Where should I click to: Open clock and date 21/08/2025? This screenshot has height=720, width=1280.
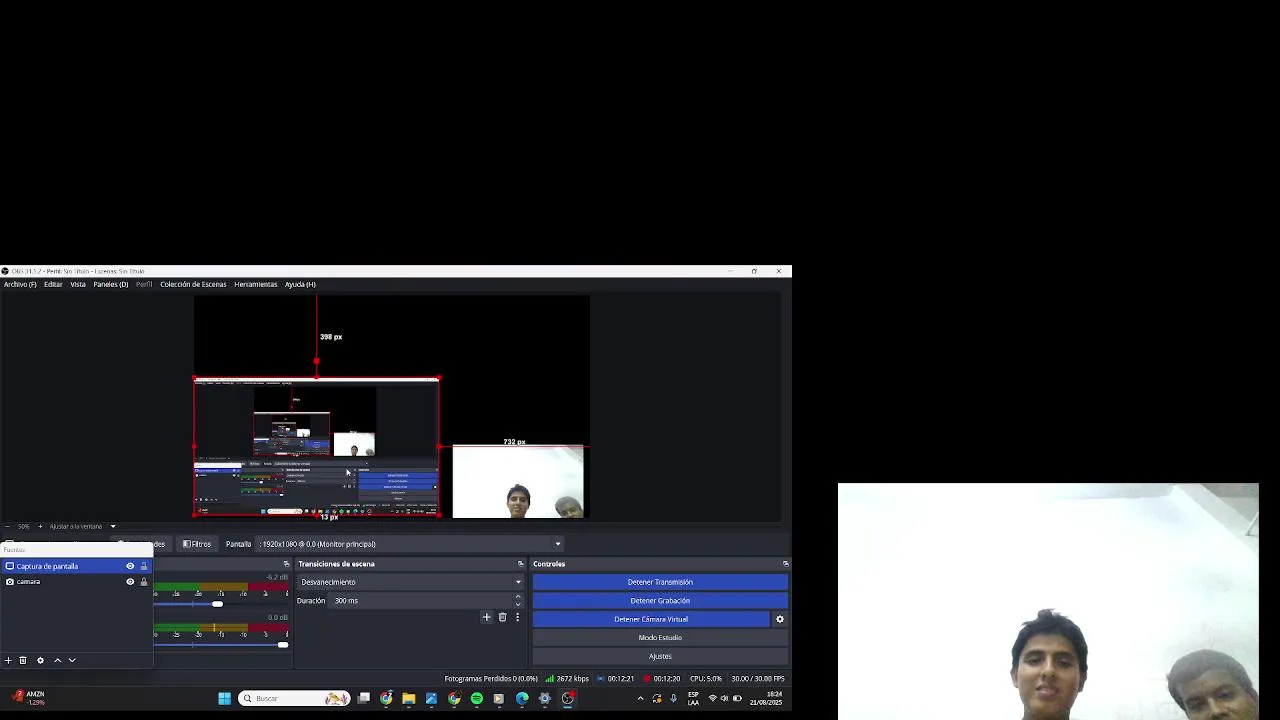[767, 698]
